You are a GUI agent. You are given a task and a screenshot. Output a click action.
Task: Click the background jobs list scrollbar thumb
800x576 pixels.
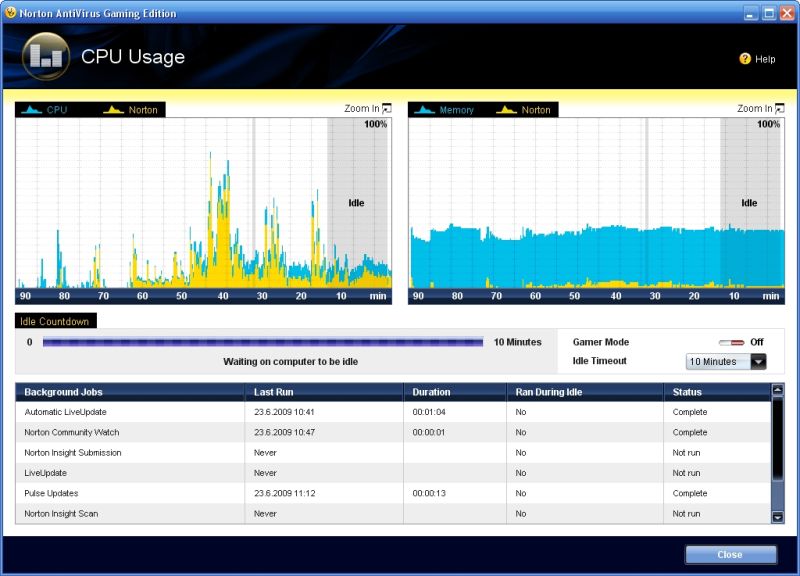point(778,439)
